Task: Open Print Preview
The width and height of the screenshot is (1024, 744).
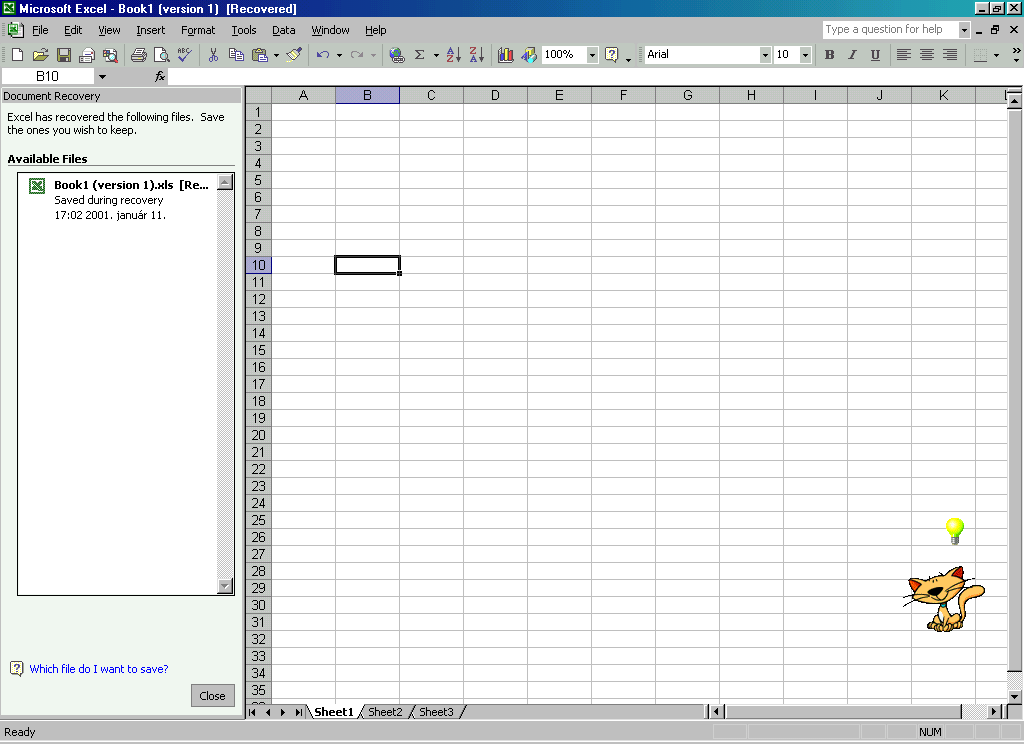Action: pos(161,55)
